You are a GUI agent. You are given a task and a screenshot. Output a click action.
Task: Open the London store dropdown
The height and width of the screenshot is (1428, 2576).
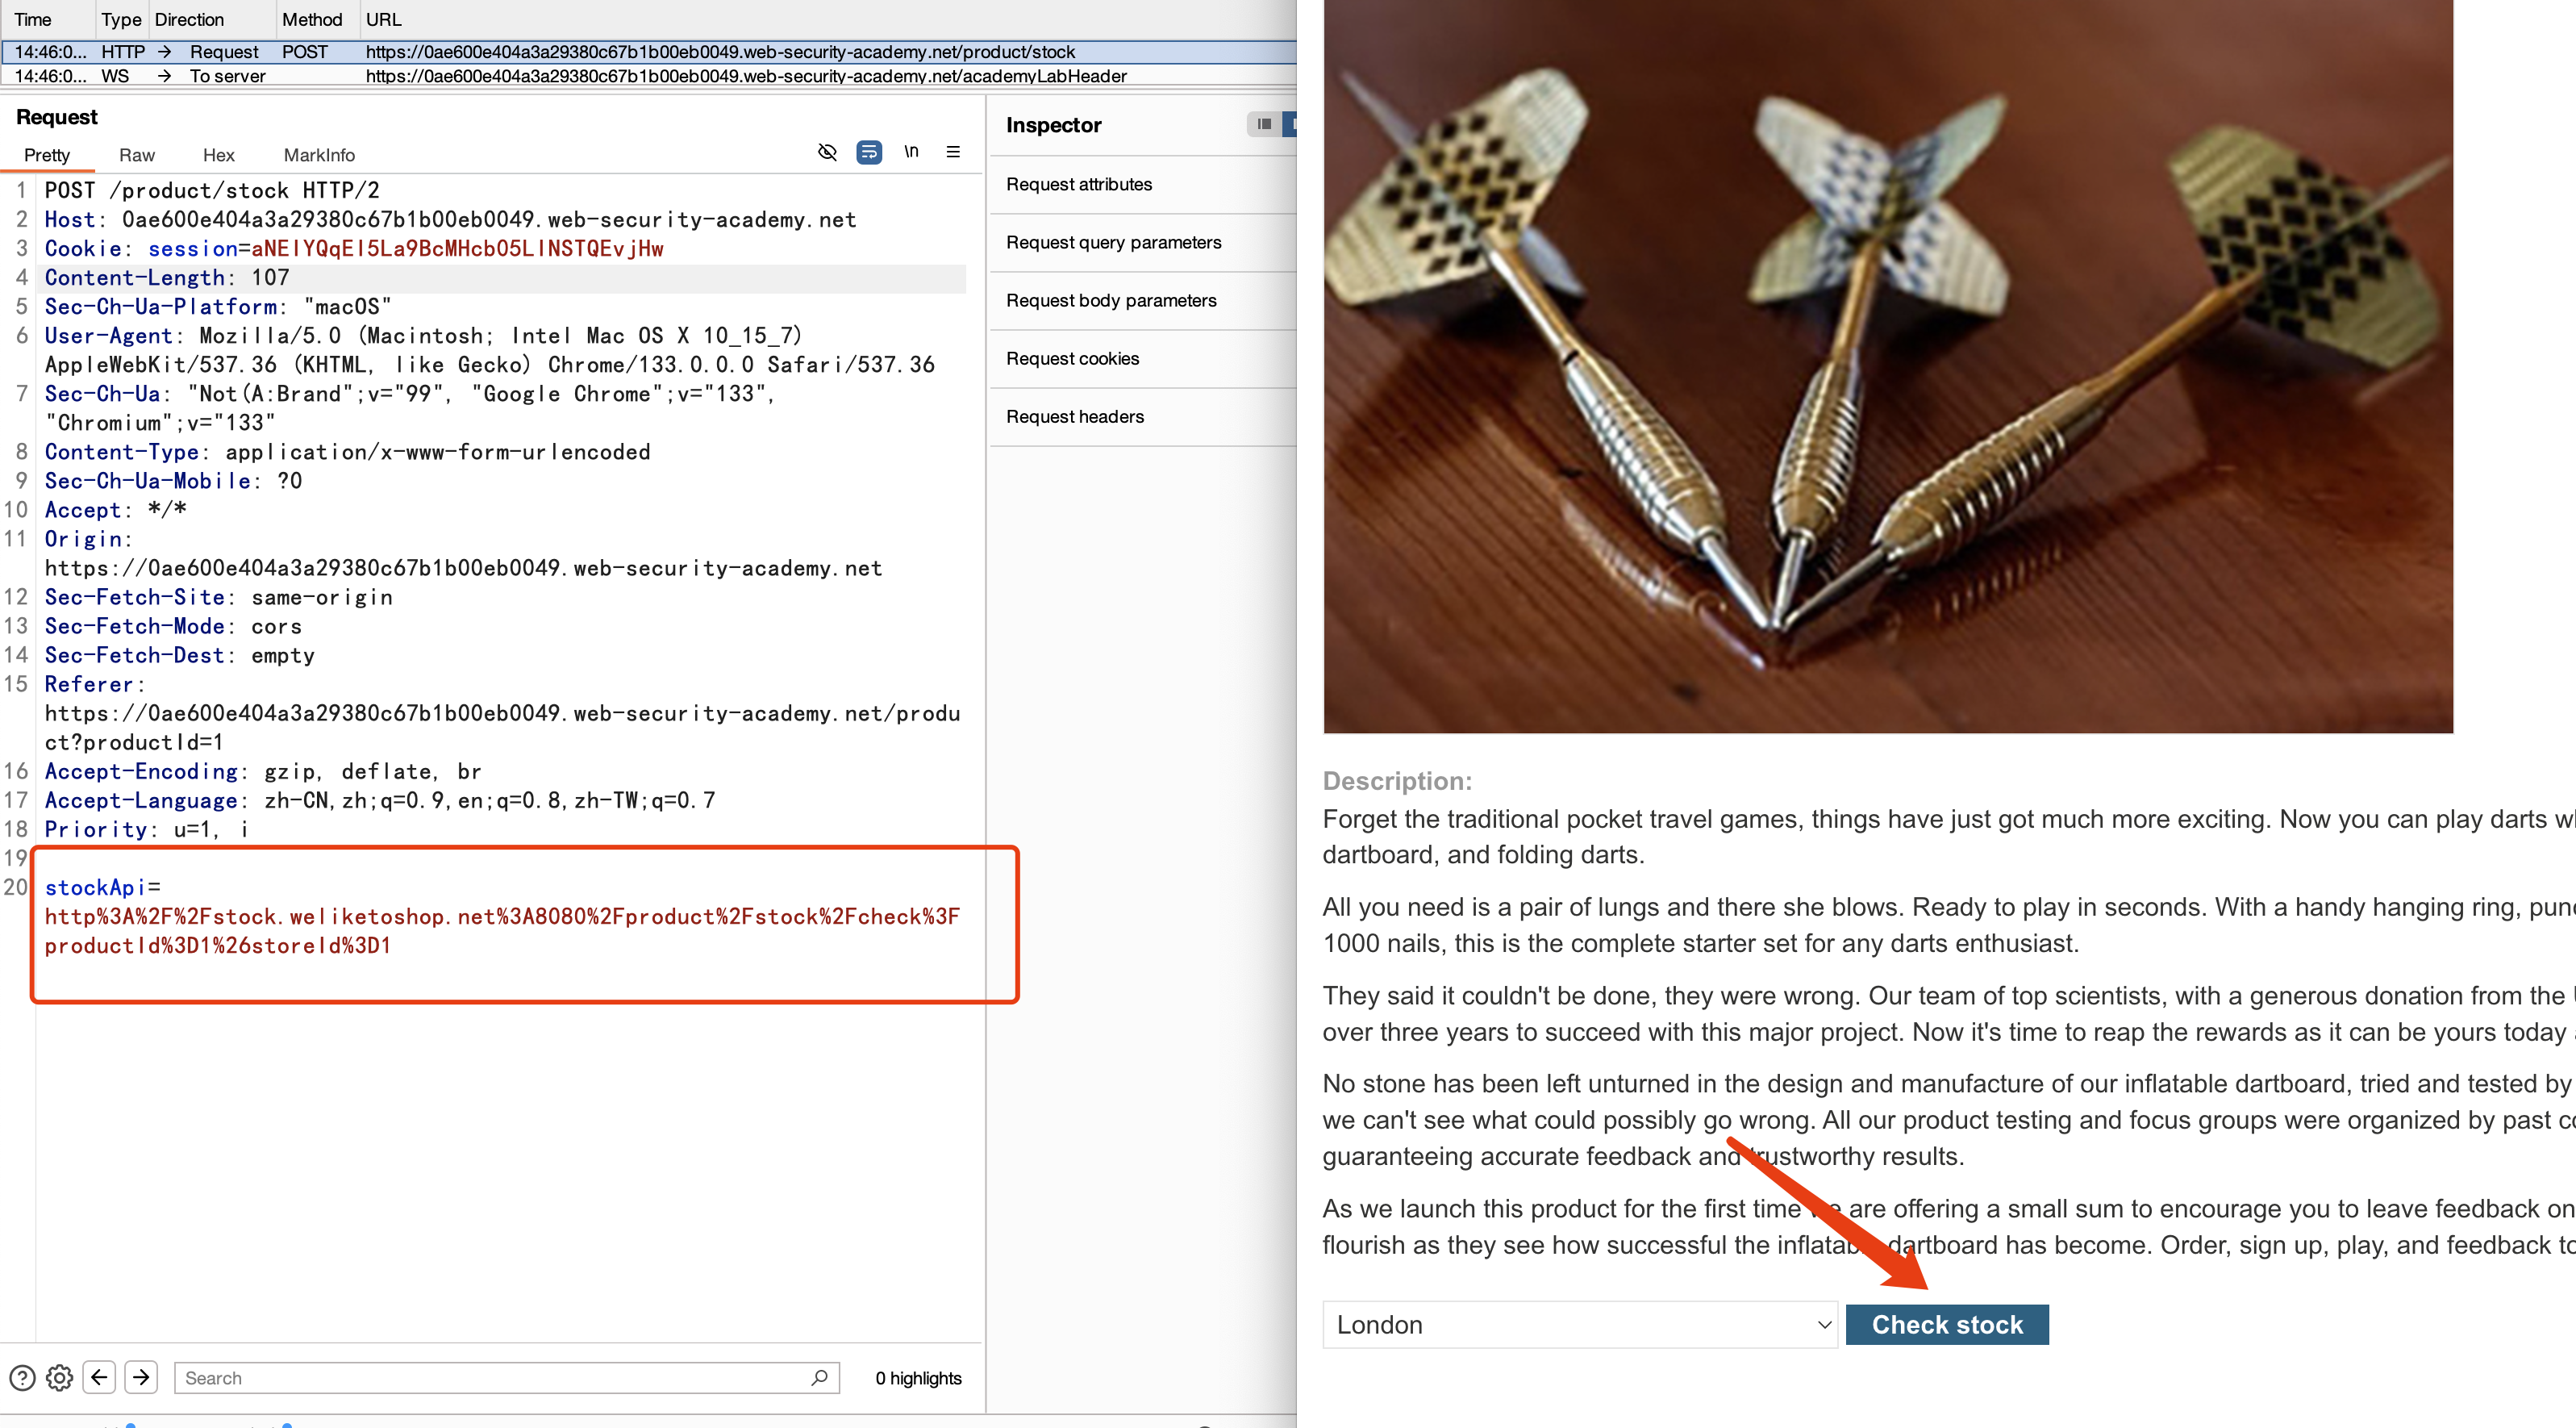[x=1579, y=1324]
